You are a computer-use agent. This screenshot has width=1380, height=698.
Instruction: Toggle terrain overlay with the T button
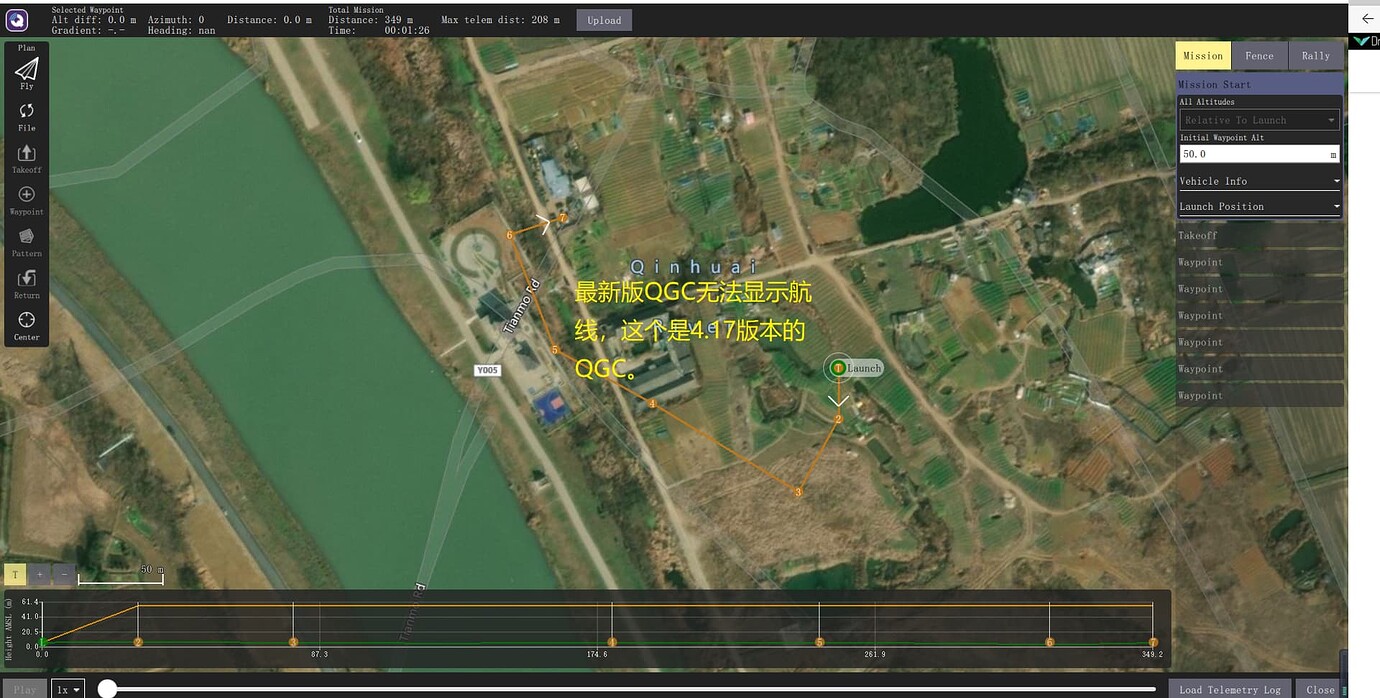(15, 574)
